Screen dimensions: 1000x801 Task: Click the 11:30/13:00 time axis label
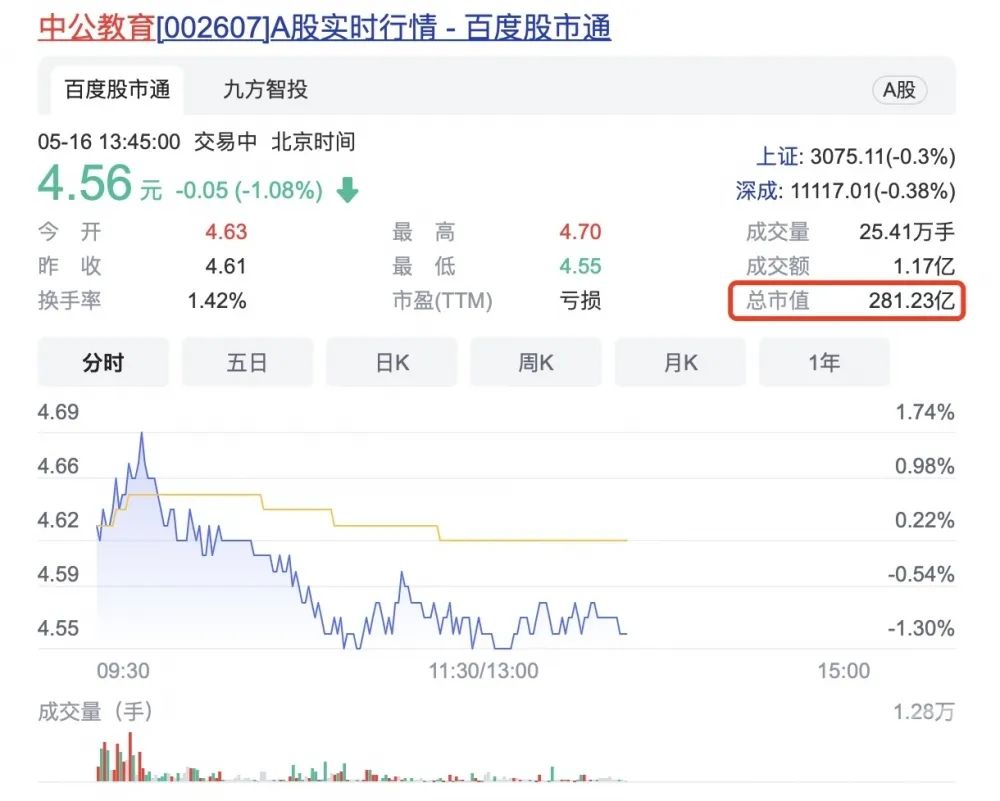[483, 671]
